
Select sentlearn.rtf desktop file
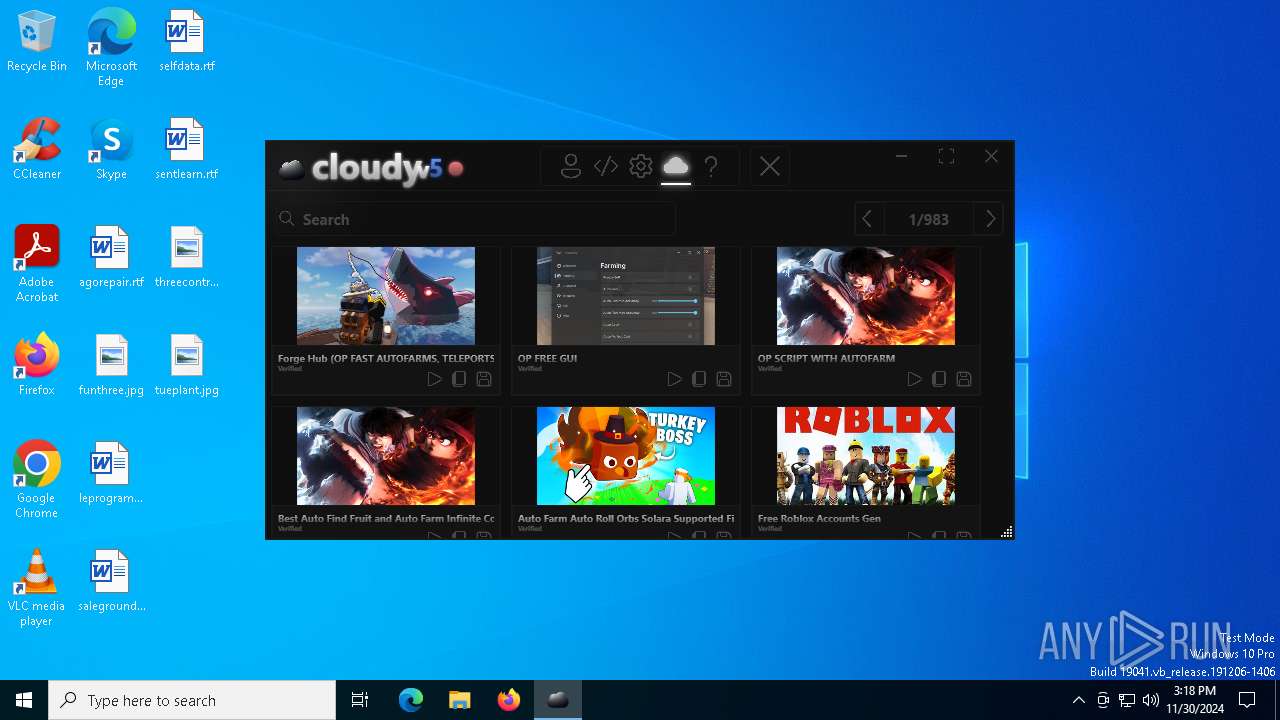pos(186,150)
